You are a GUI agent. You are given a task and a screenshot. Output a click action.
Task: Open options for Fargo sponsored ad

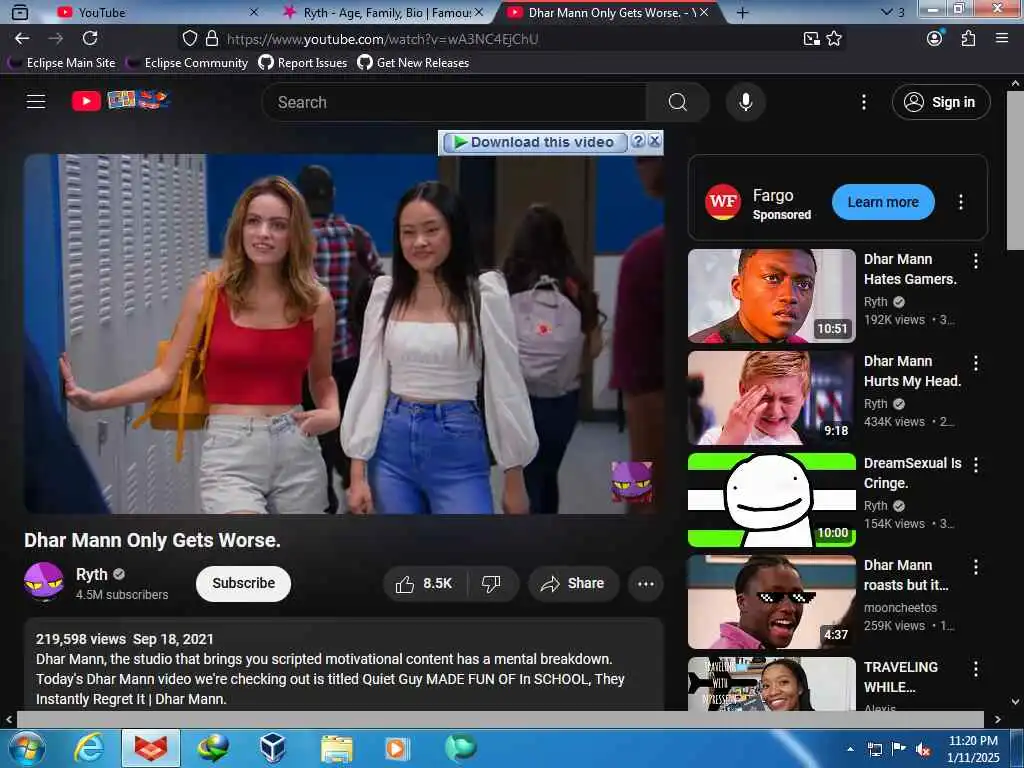tap(960, 202)
